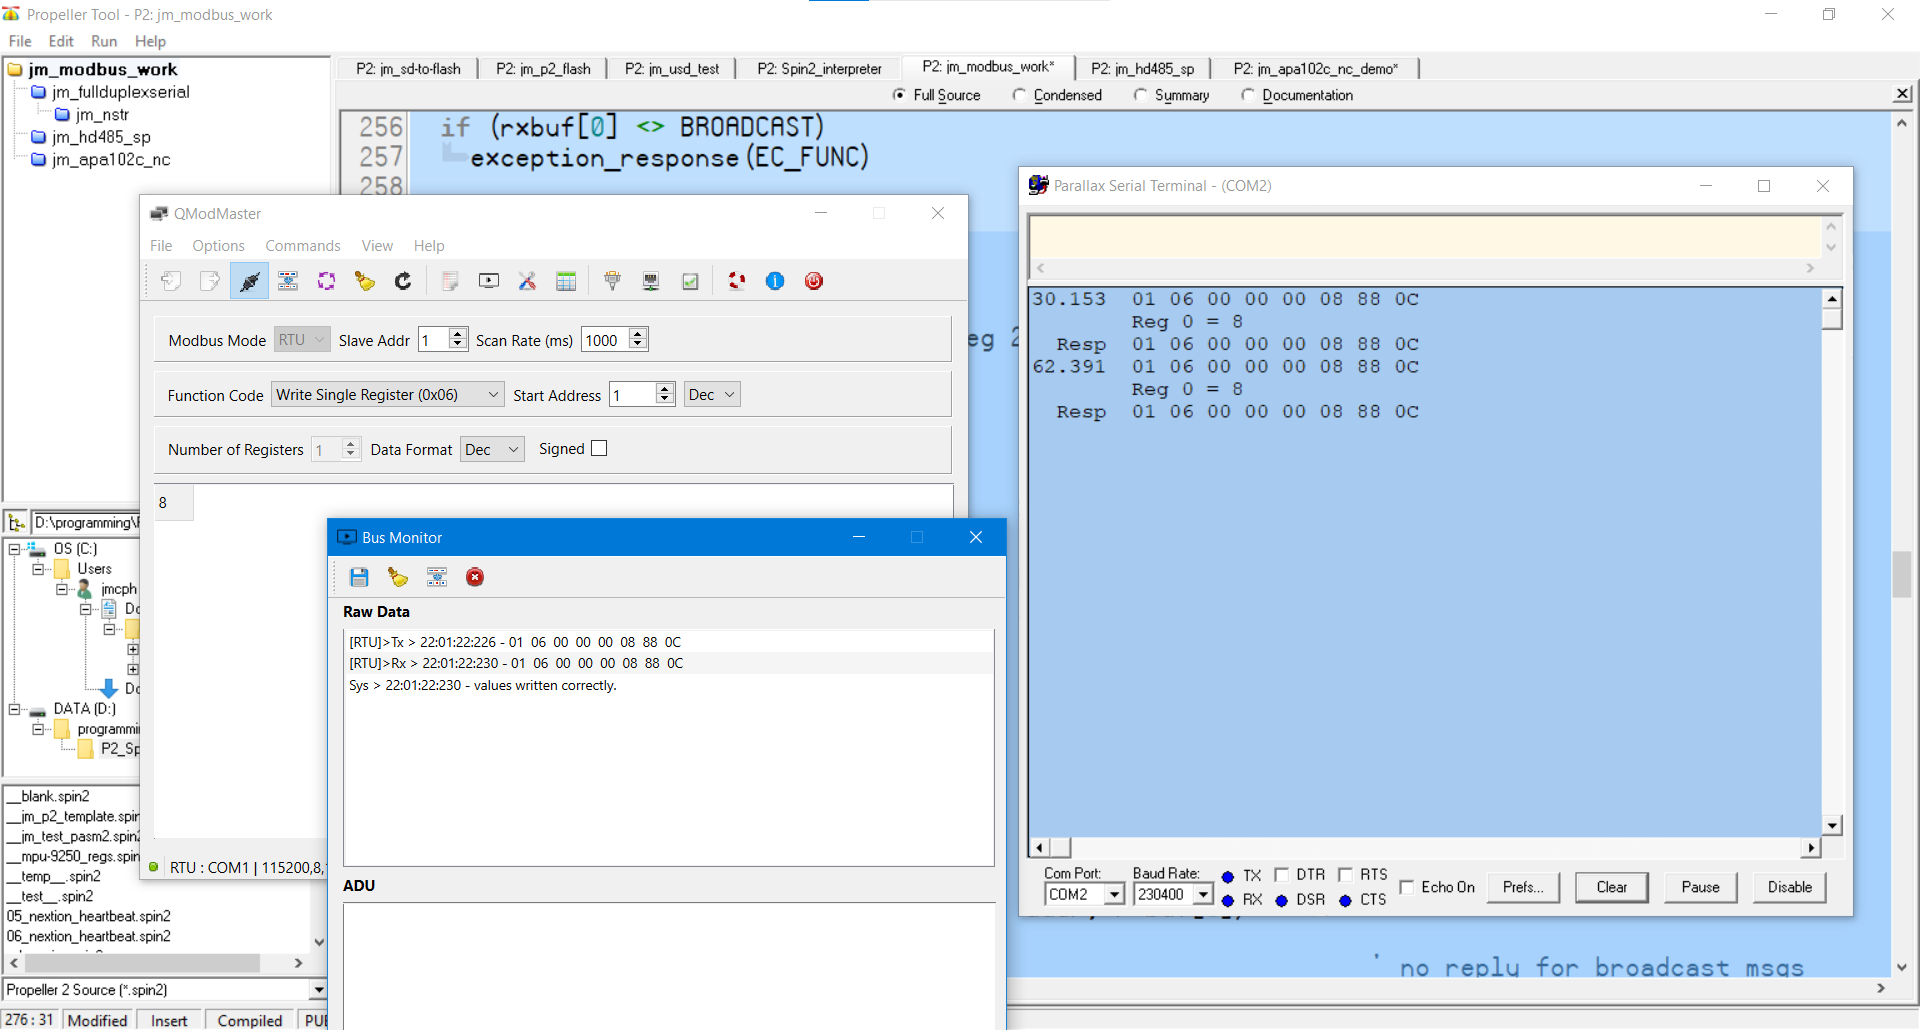Select the Summary view radio button

pyautogui.click(x=1140, y=95)
